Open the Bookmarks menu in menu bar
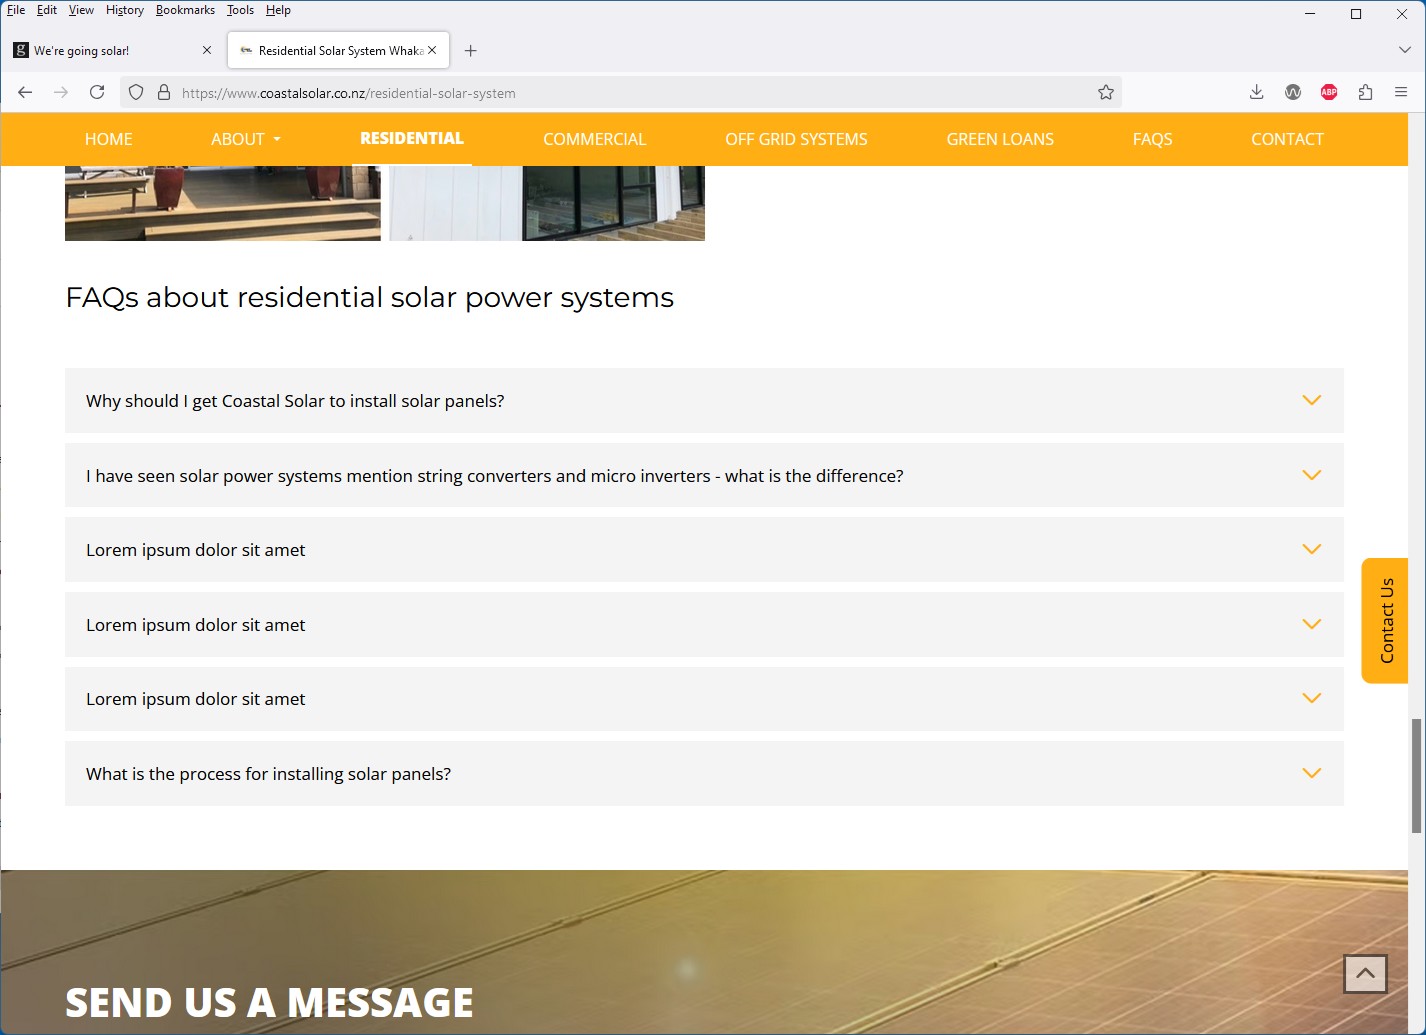The image size is (1426, 1035). coord(185,10)
